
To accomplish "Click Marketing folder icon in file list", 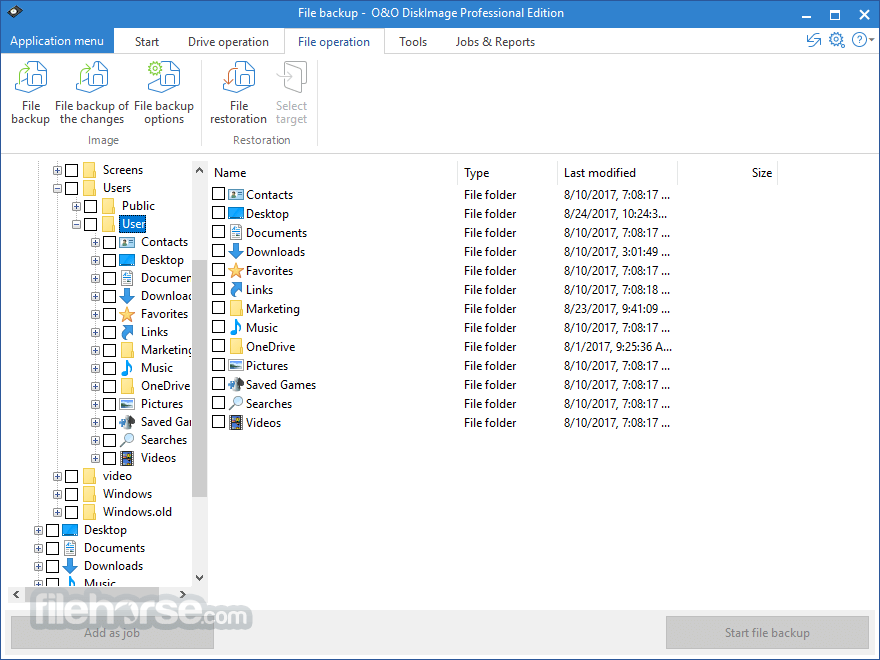I will (236, 309).
